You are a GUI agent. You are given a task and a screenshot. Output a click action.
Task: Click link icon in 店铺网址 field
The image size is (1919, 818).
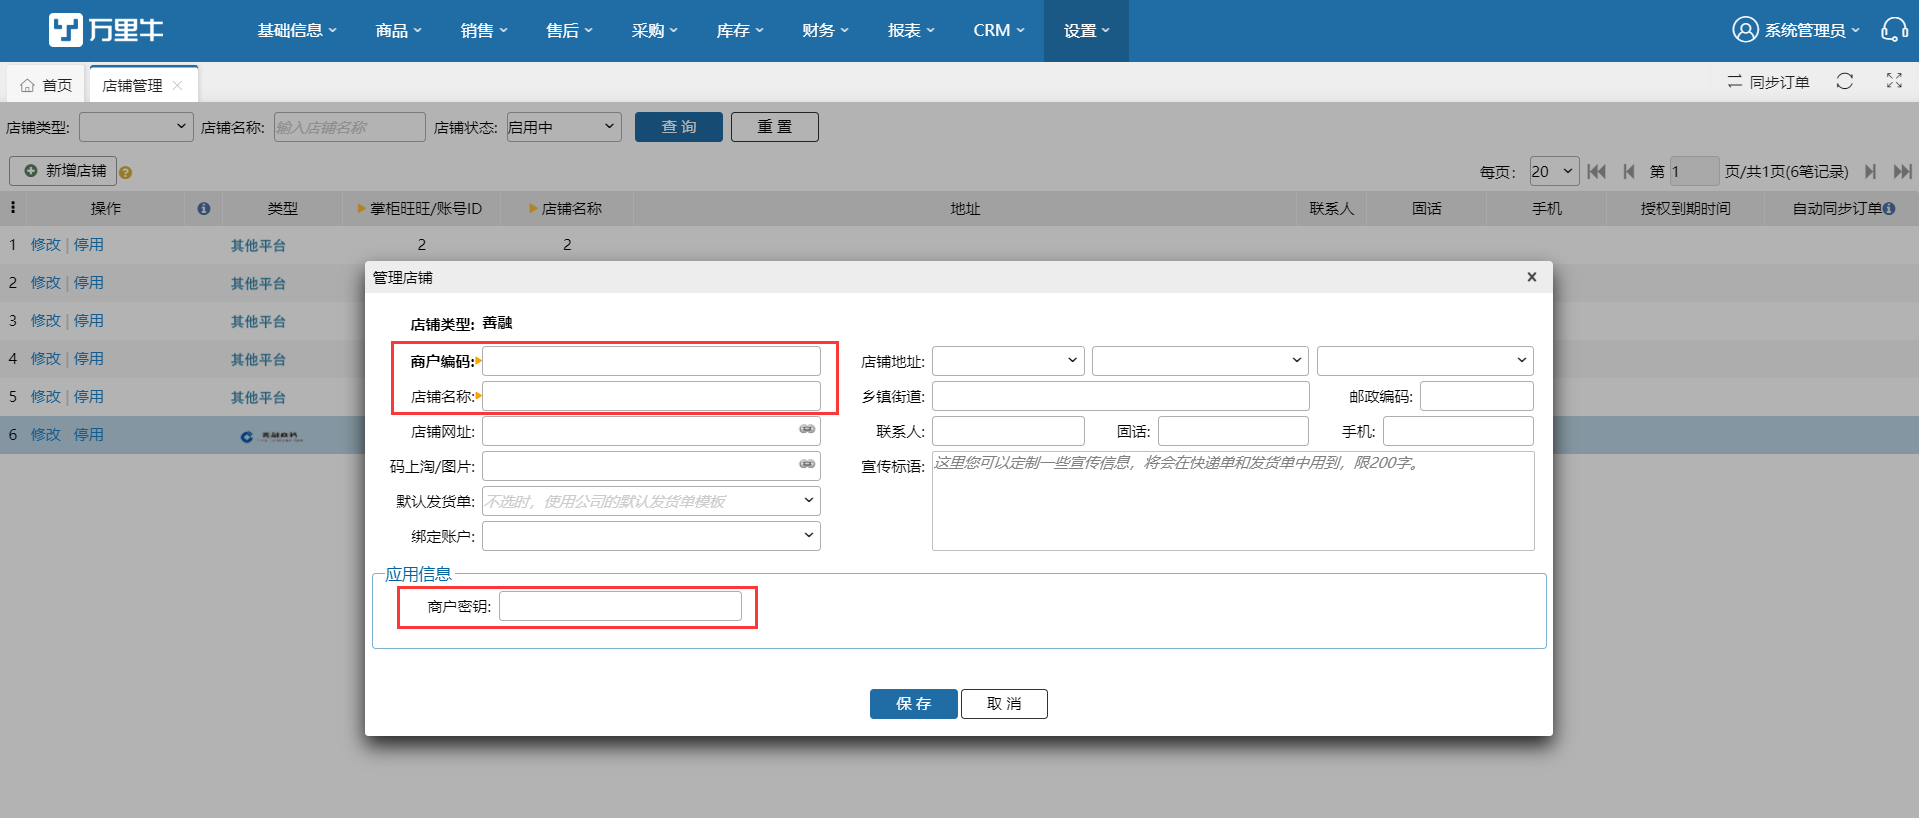[807, 429]
